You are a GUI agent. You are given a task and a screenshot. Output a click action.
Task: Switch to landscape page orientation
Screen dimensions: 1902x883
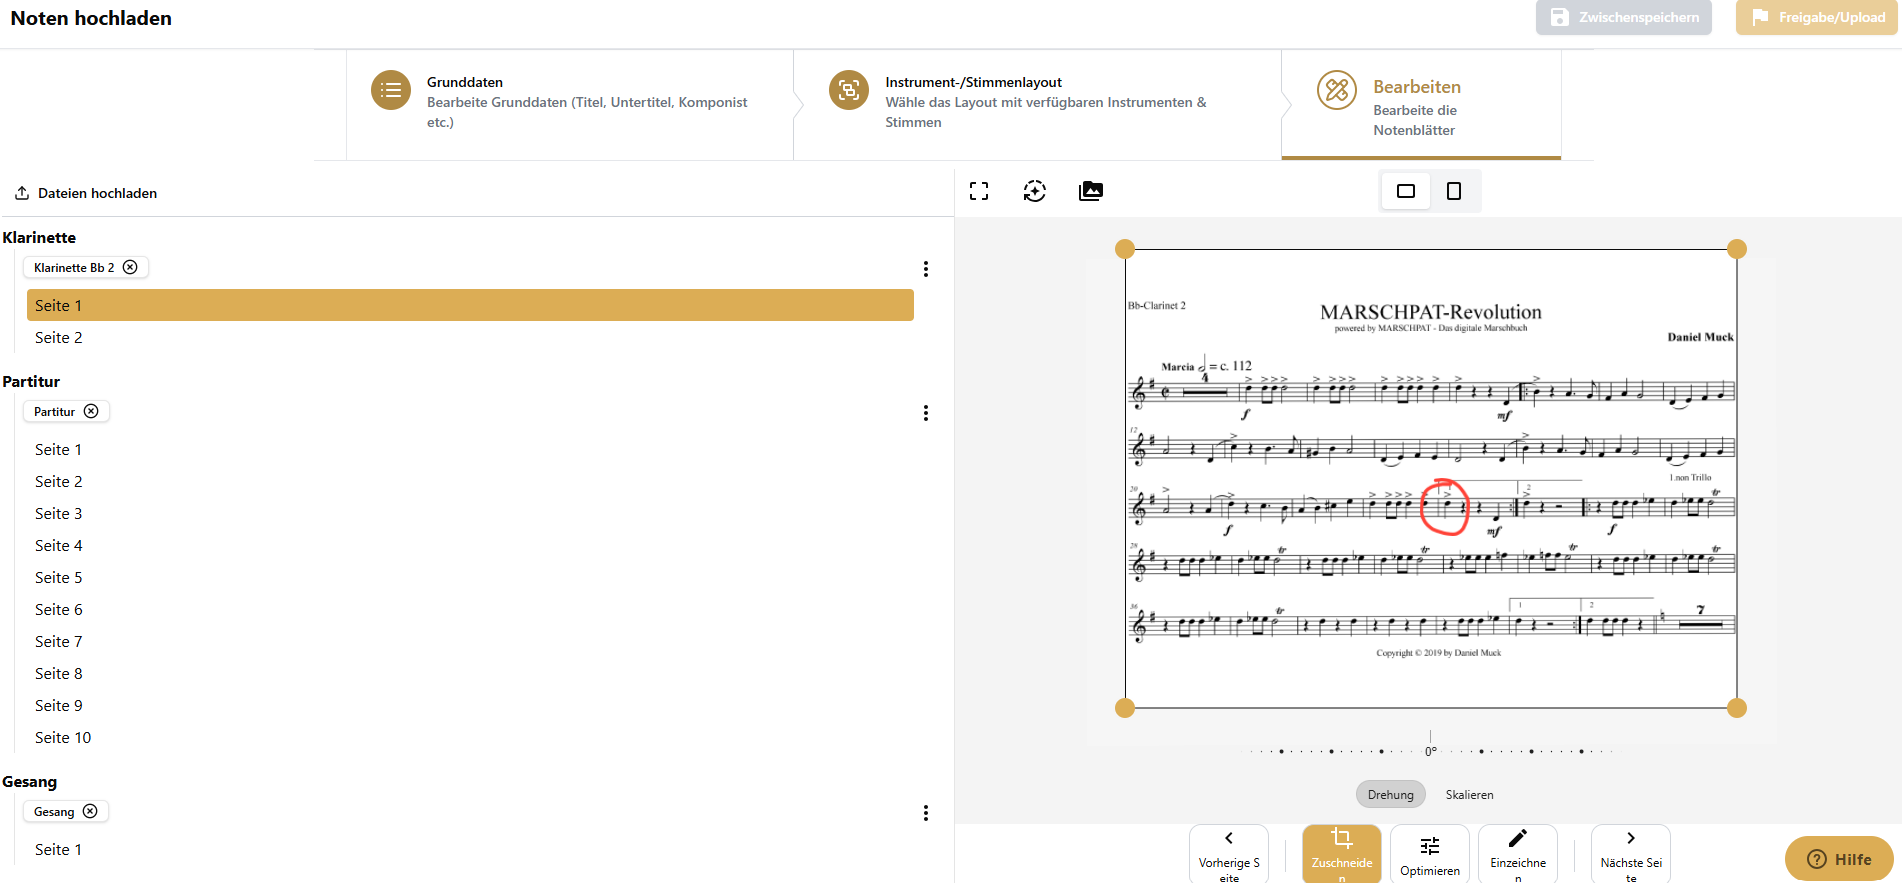[x=1406, y=191]
